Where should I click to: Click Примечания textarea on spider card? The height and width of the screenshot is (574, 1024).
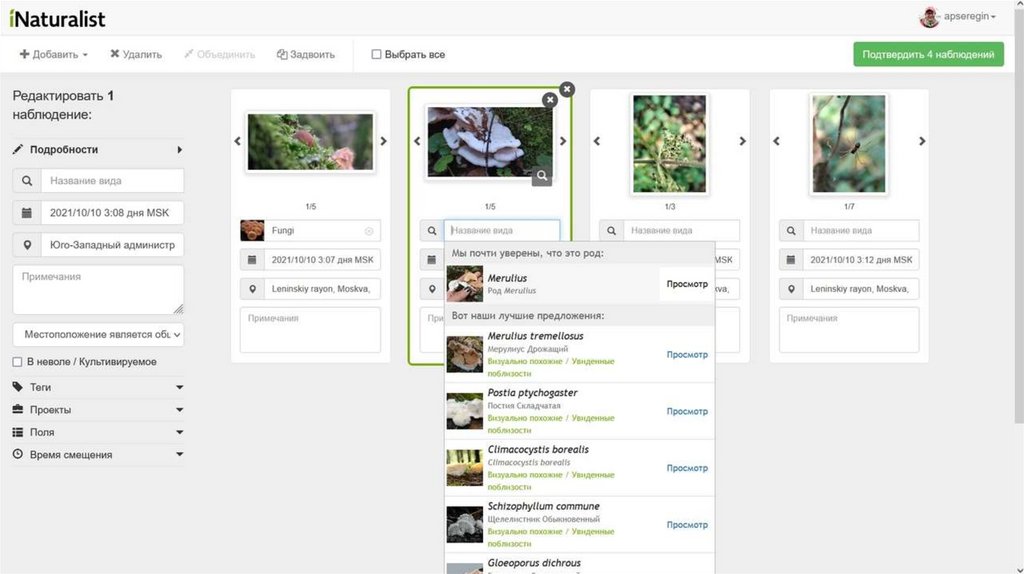849,330
